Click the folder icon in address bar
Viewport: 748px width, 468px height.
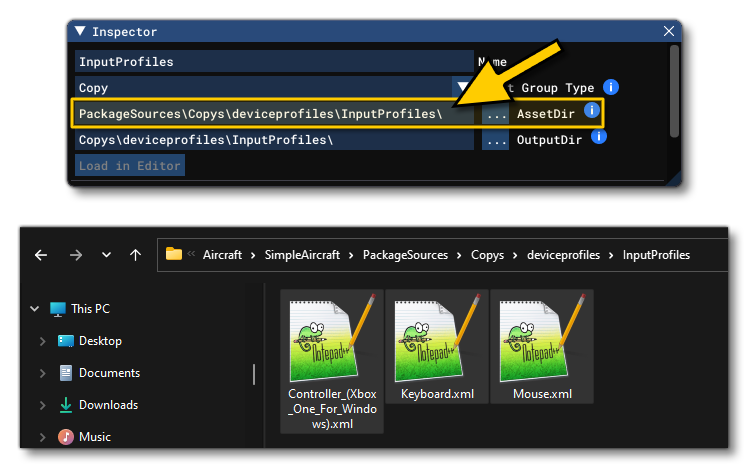click(x=174, y=254)
